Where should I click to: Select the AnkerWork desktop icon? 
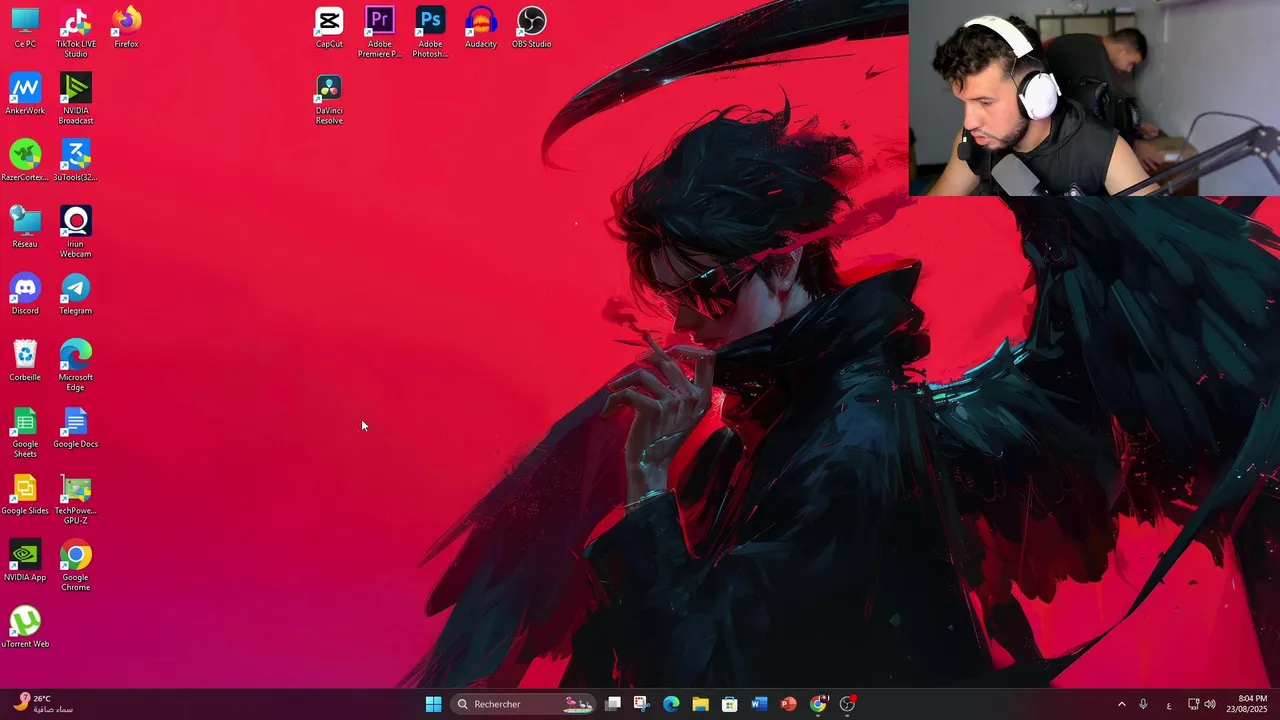point(25,94)
